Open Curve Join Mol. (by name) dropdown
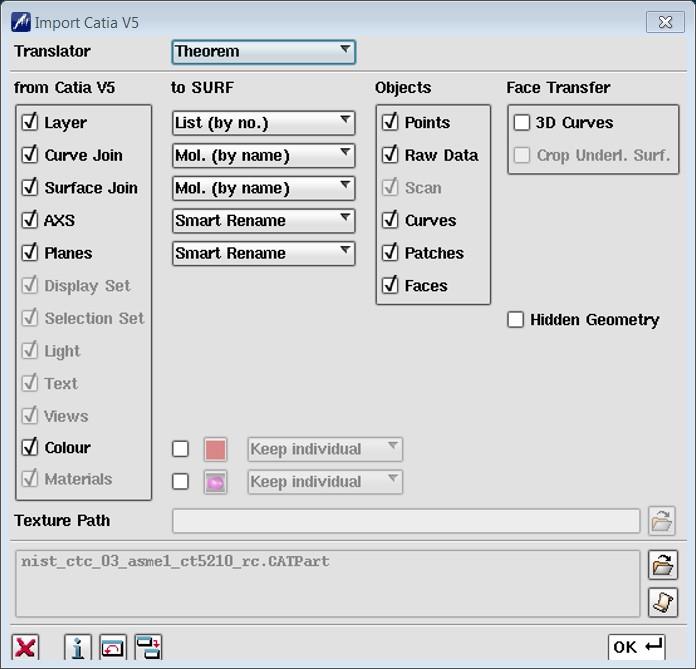Viewport: 696px width, 669px height. pyautogui.click(x=264, y=156)
